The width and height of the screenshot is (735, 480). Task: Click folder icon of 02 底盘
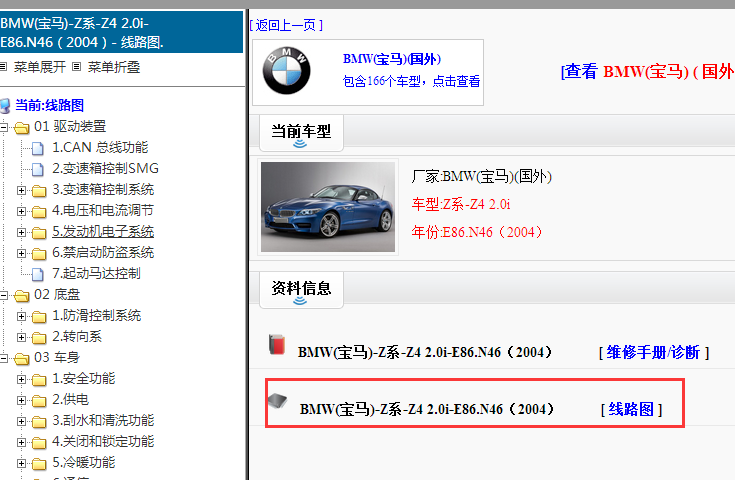coord(22,295)
